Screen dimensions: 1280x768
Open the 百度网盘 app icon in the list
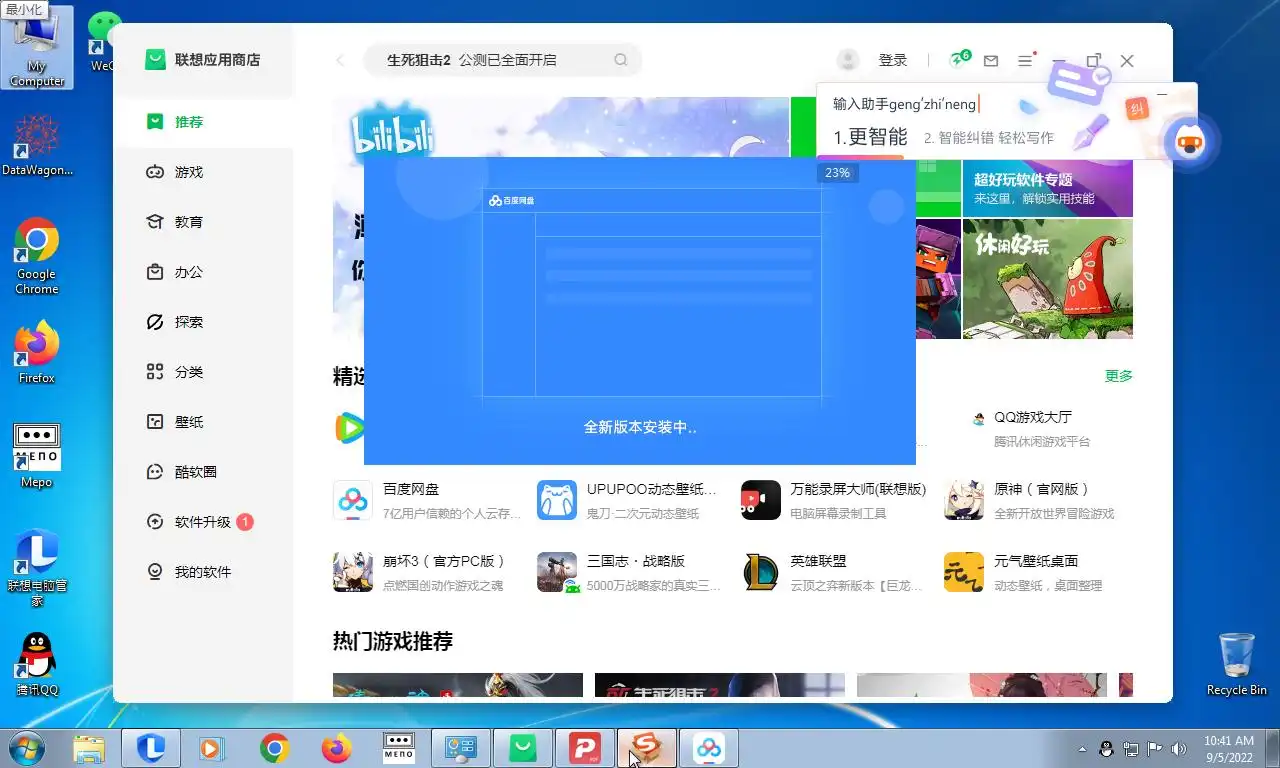point(353,500)
